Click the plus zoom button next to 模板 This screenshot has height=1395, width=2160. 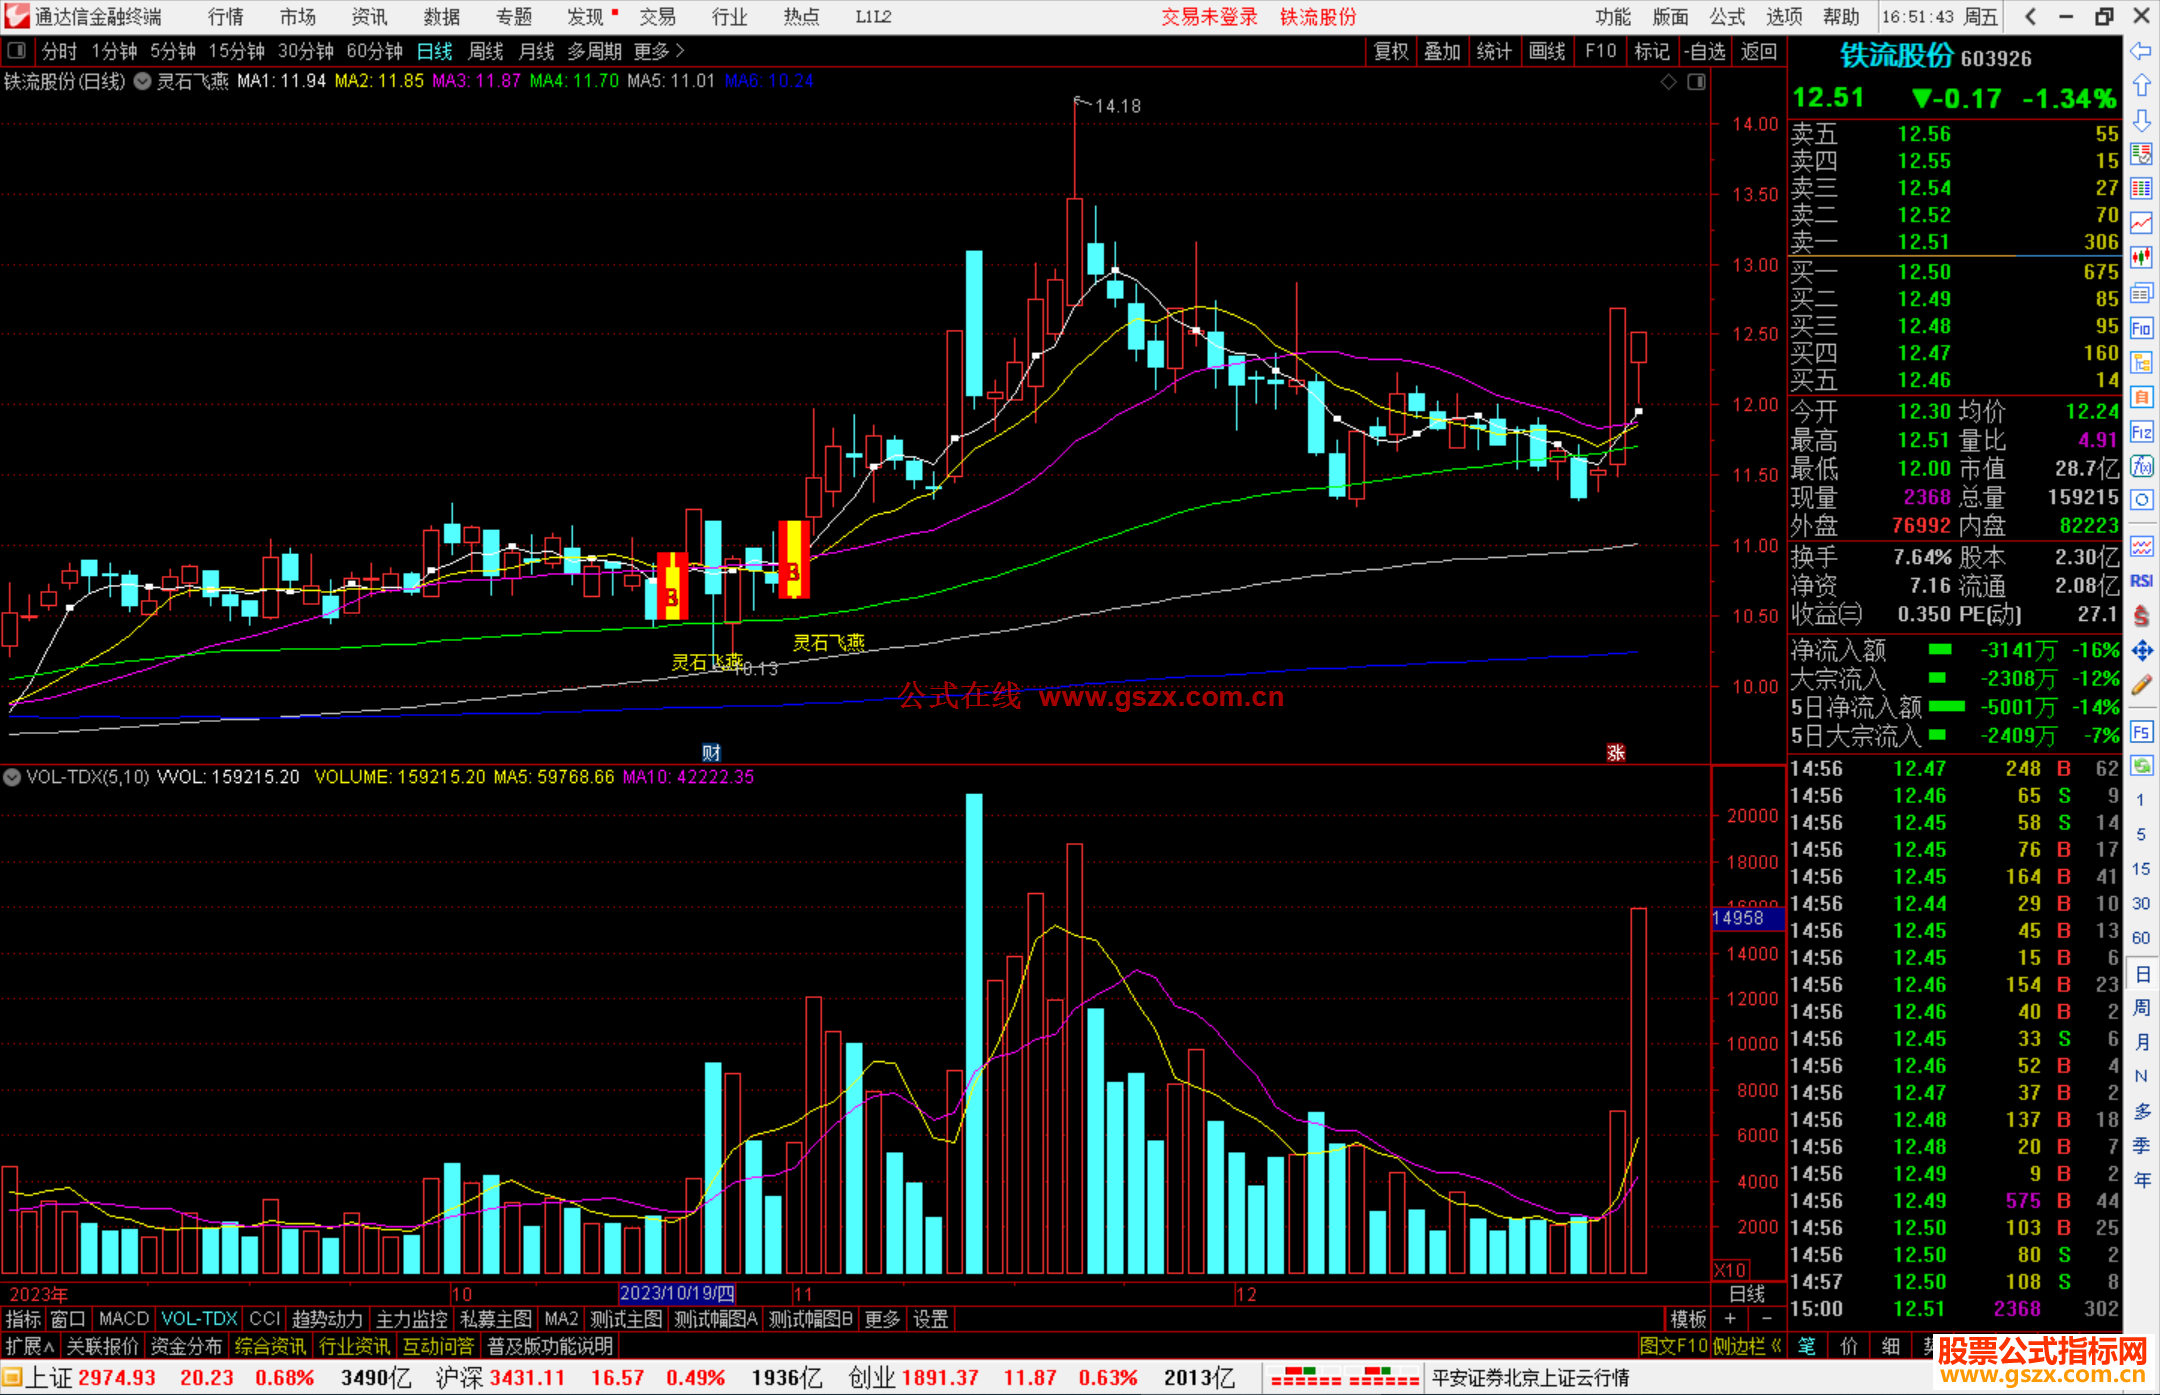[1730, 1319]
